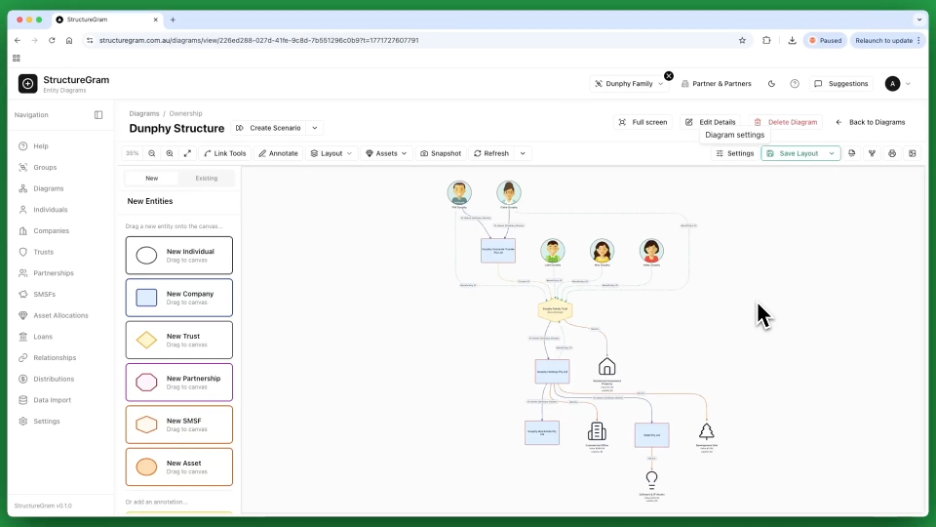936x528 pixels.
Task: Open Companies in the sidebar
Action: [51, 231]
